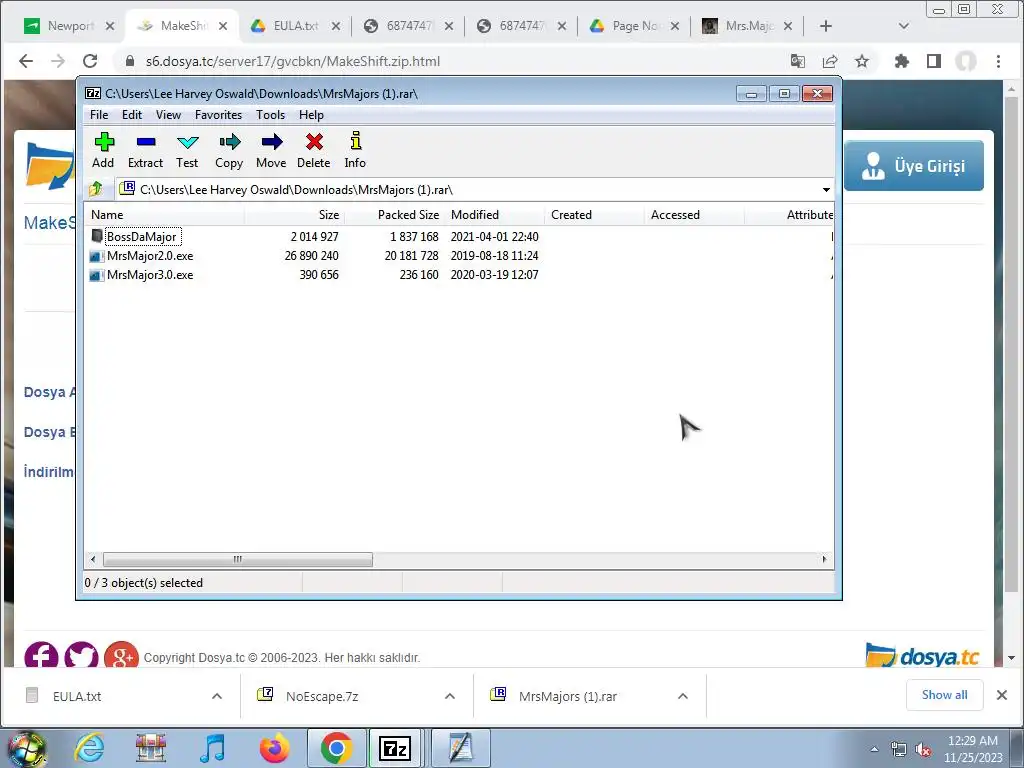Open the NoEscape.7z download

[x=322, y=696]
